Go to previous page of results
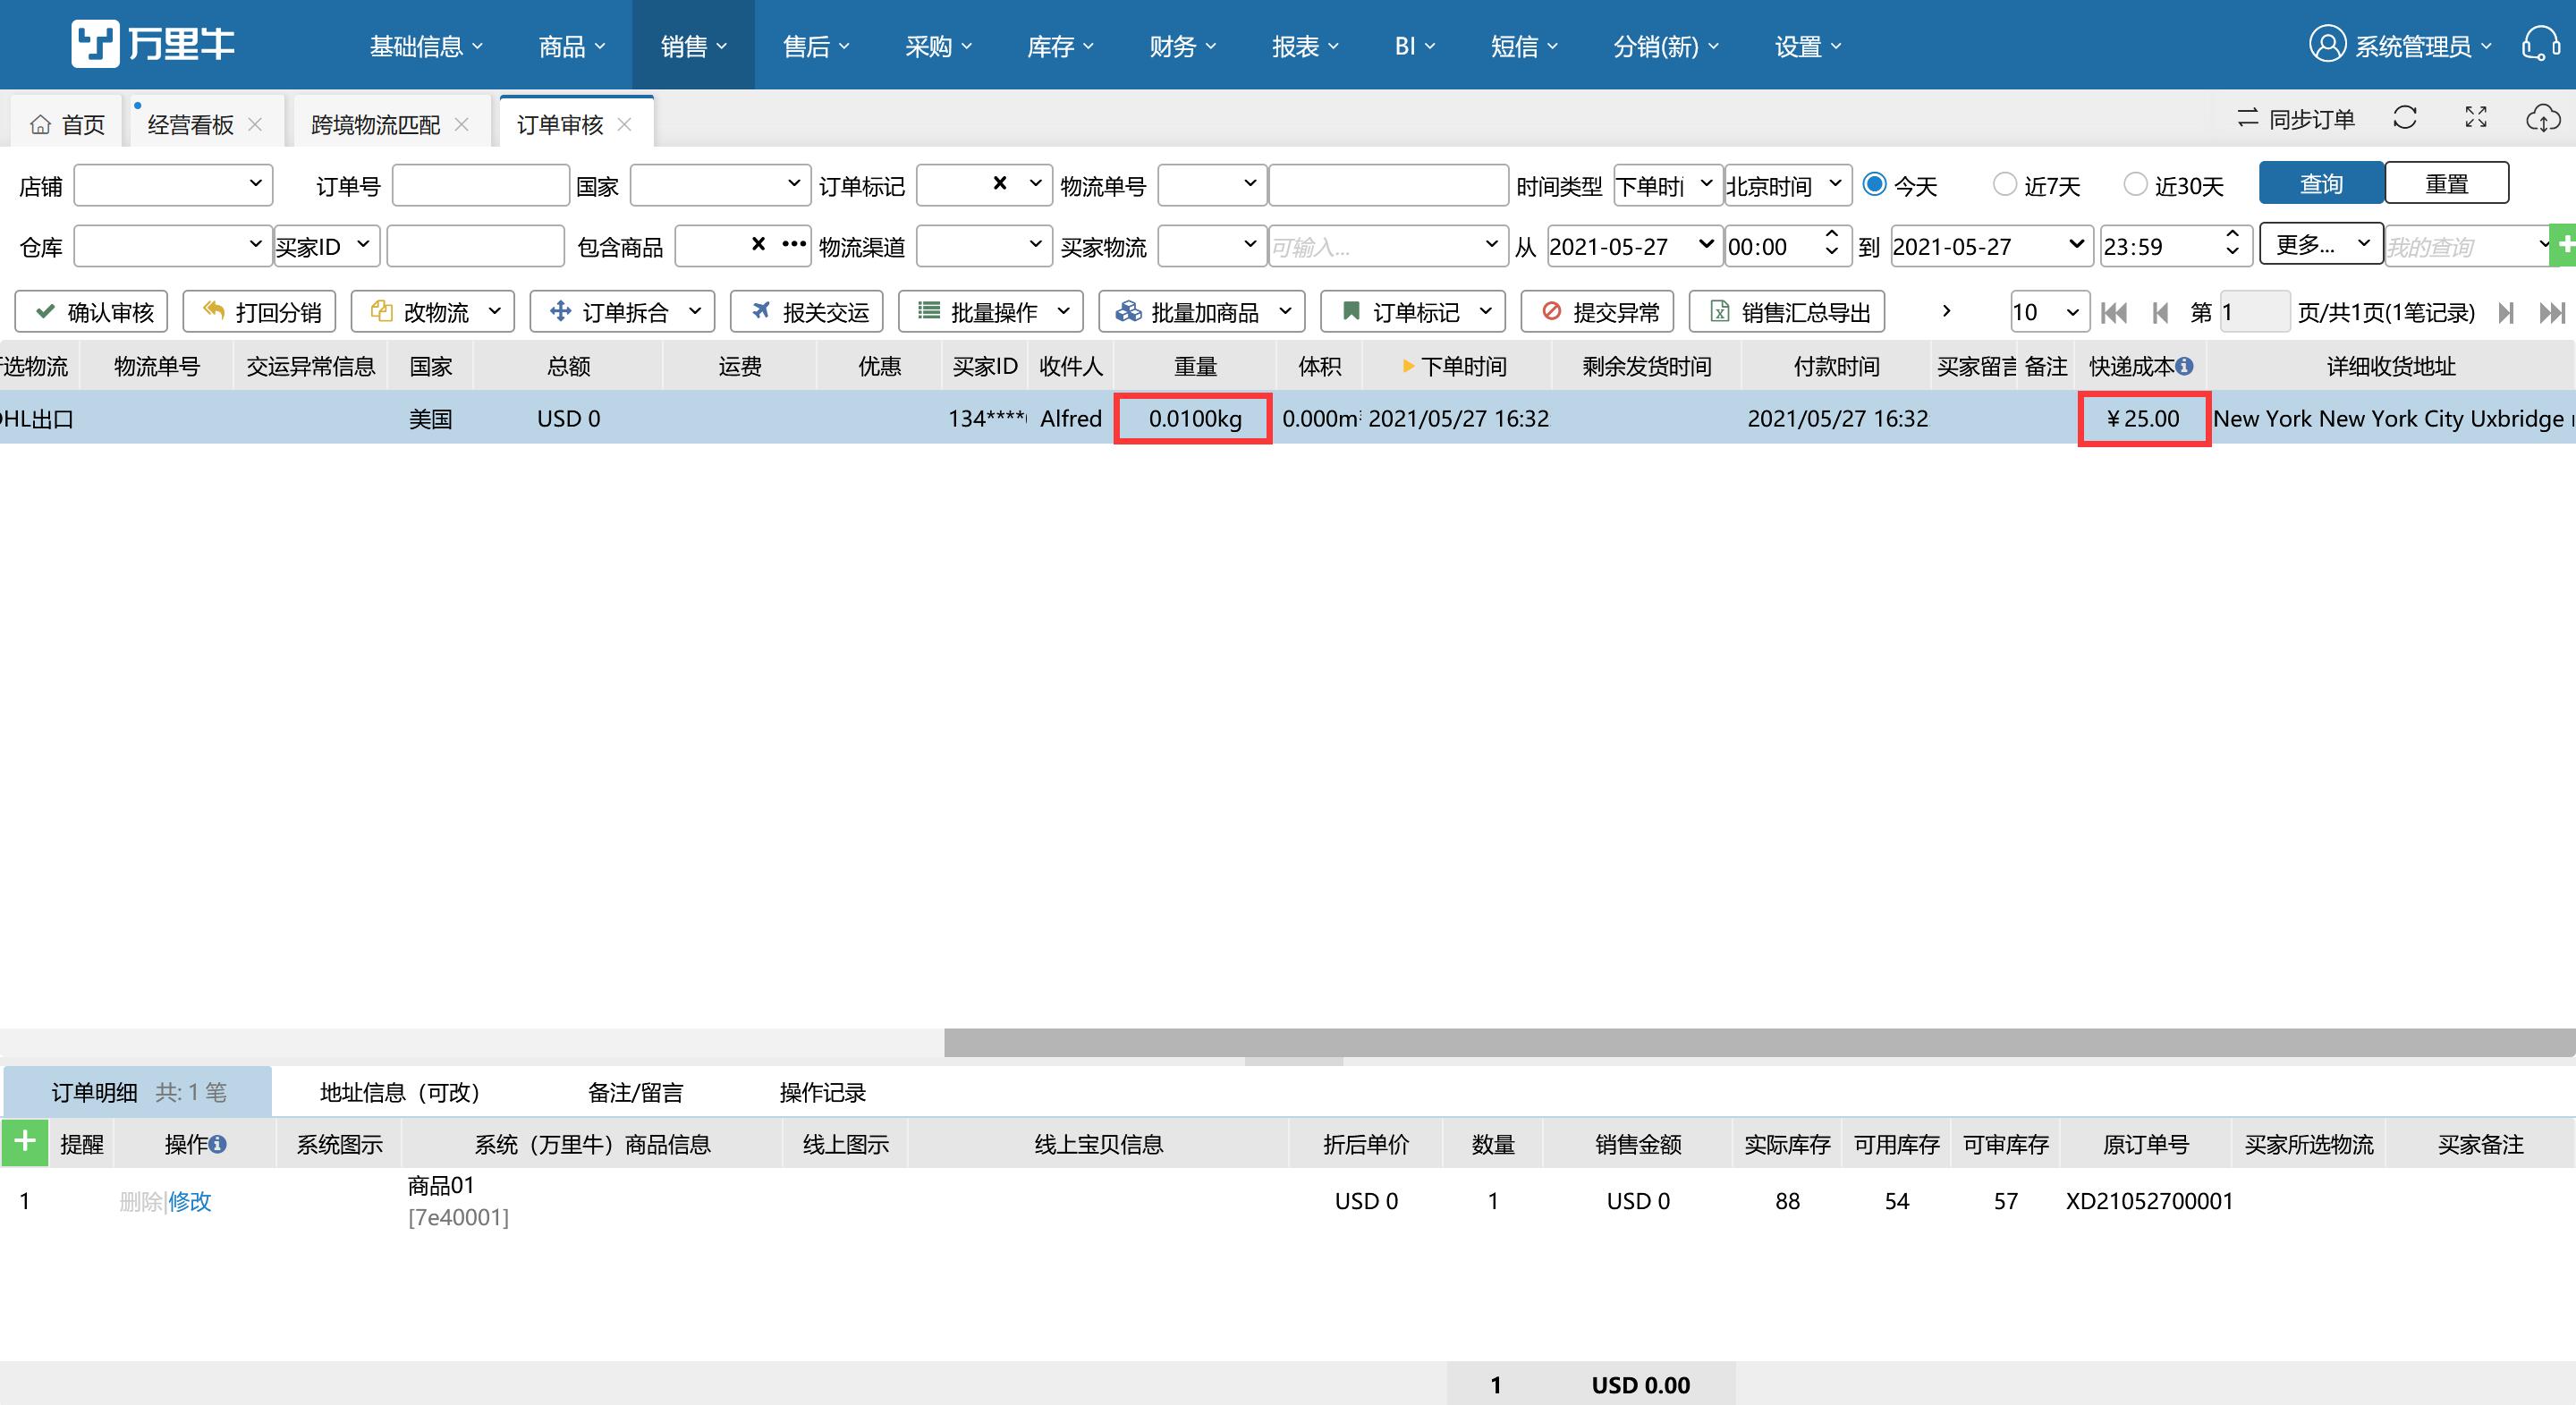 tap(2160, 312)
